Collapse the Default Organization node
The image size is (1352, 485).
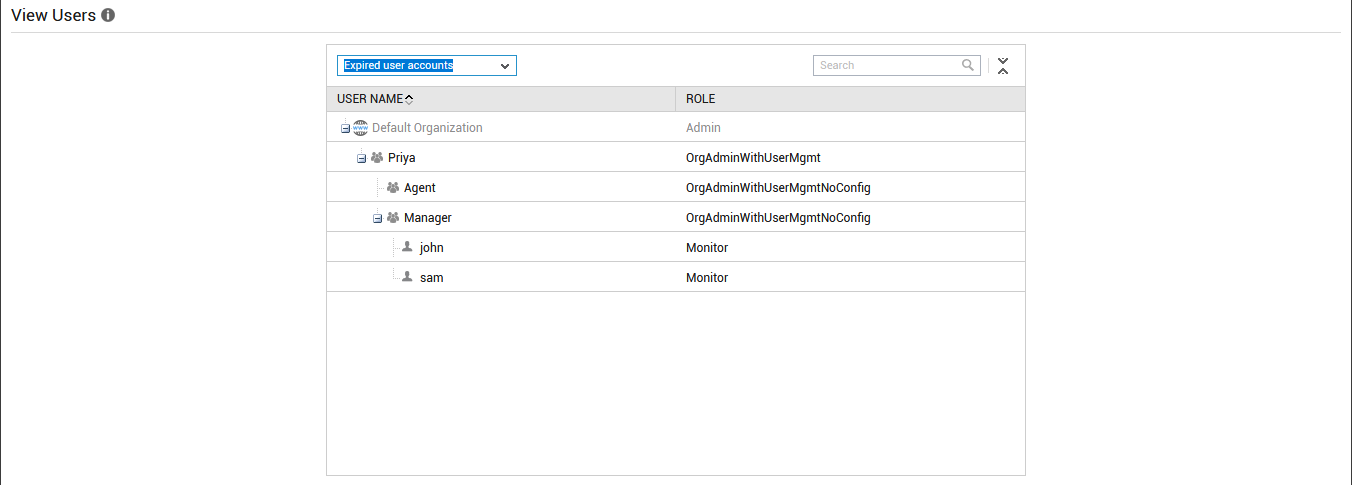click(x=345, y=128)
